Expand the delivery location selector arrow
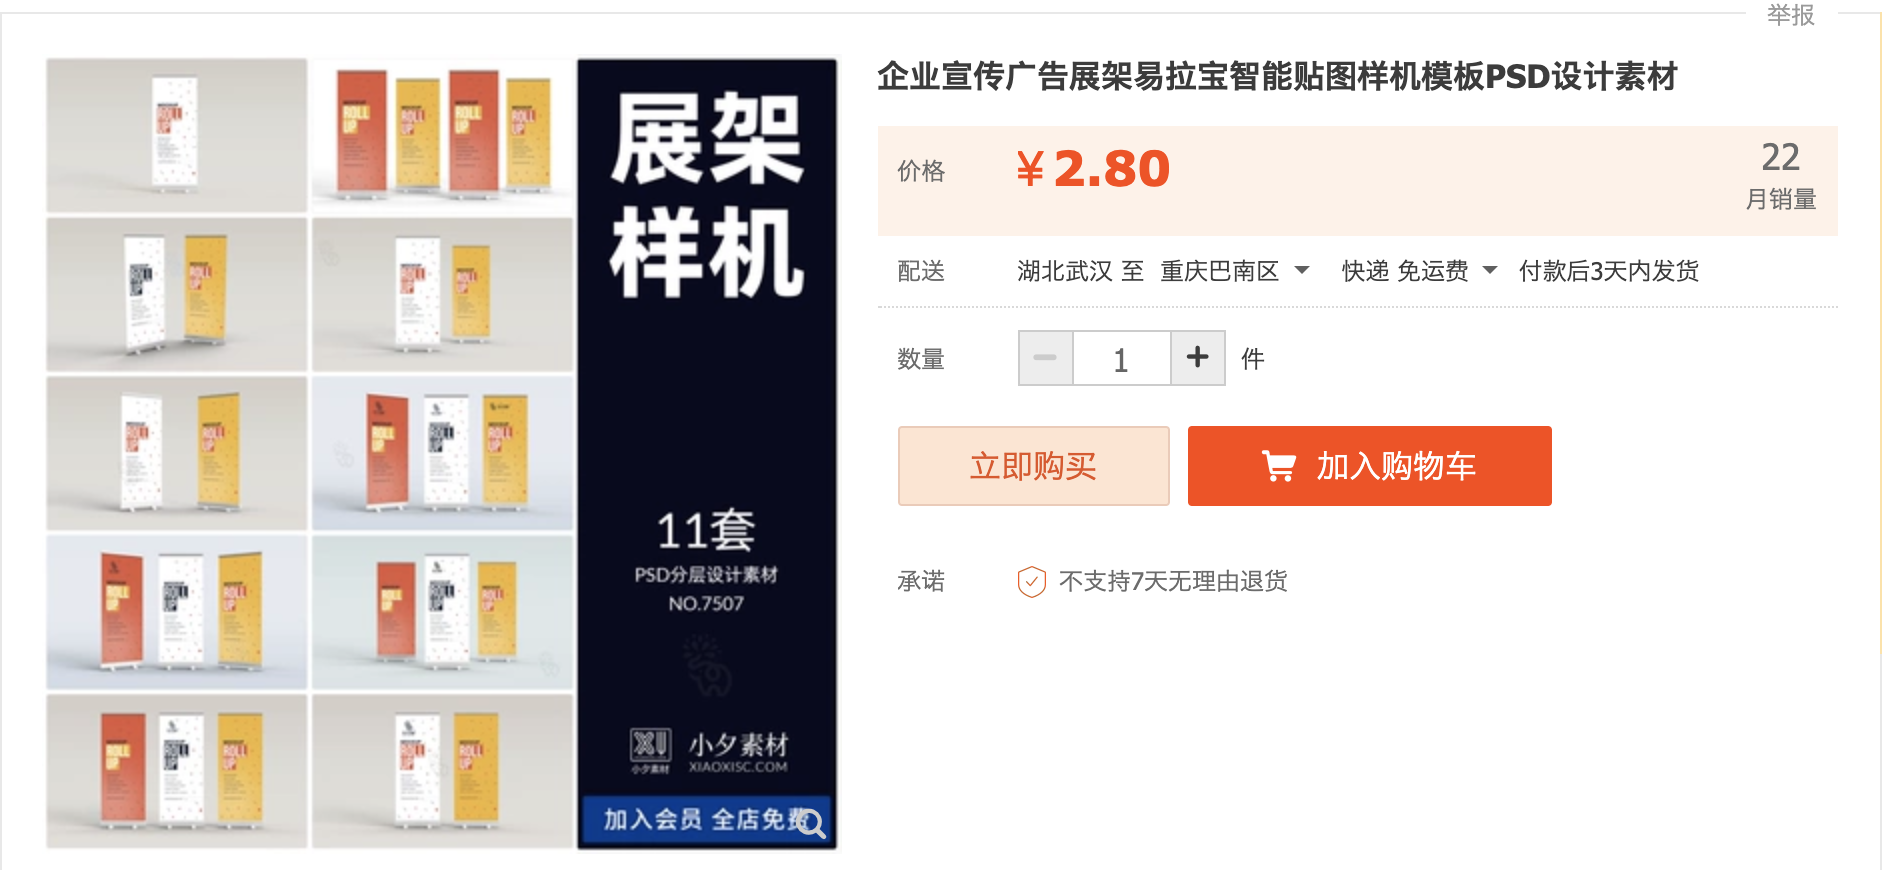1882x870 pixels. click(1301, 270)
